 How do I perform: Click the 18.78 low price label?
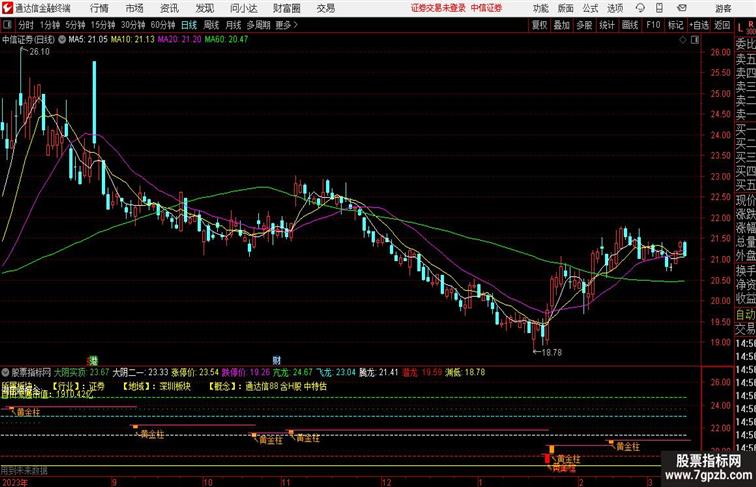tap(552, 352)
